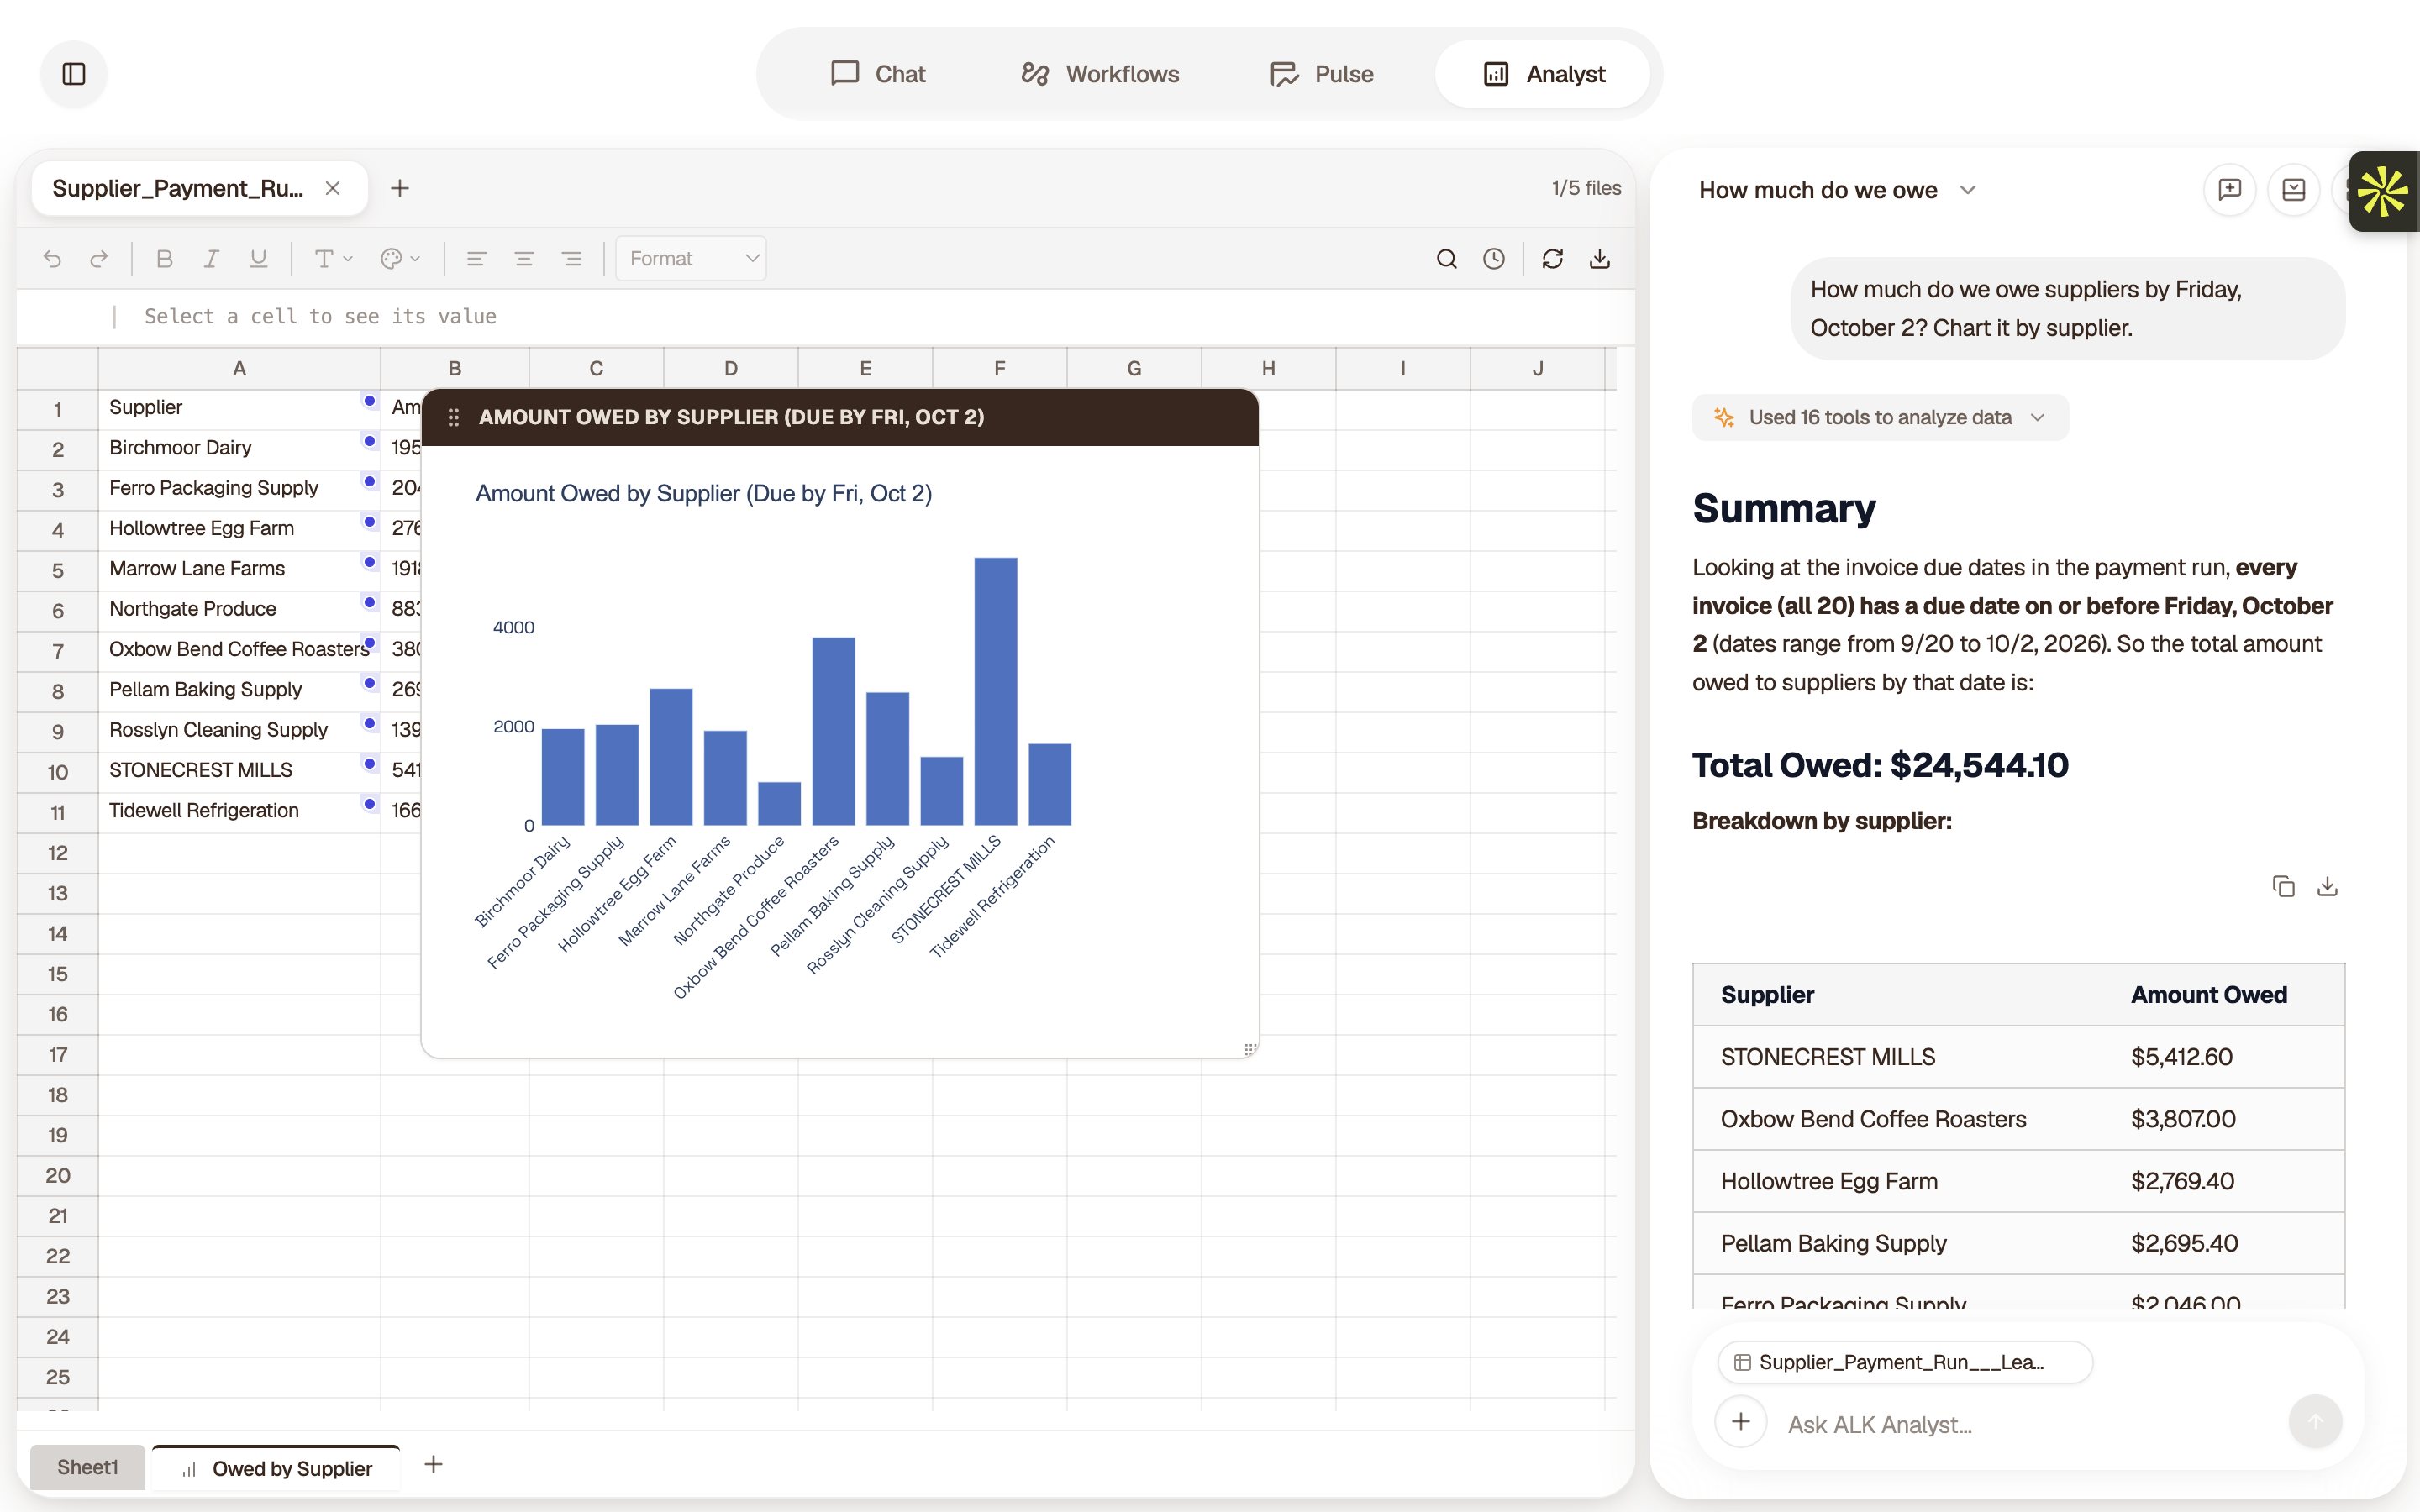Select the Owed by Supplier sheet tab
Screen dimensions: 2420x1512
click(x=276, y=1468)
